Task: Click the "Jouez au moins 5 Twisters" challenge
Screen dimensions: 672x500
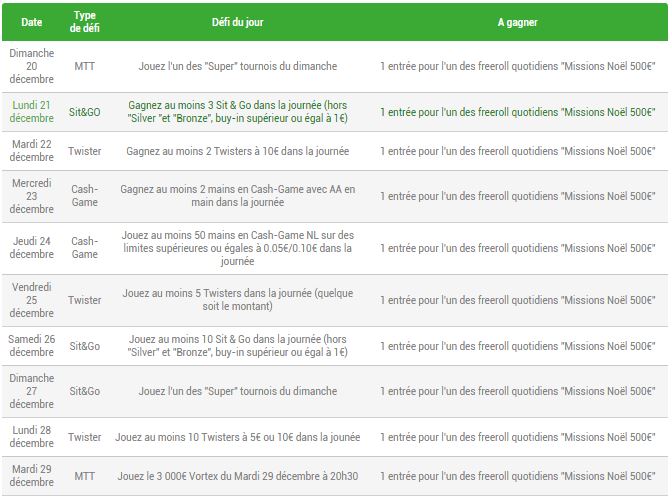Action: (237, 300)
